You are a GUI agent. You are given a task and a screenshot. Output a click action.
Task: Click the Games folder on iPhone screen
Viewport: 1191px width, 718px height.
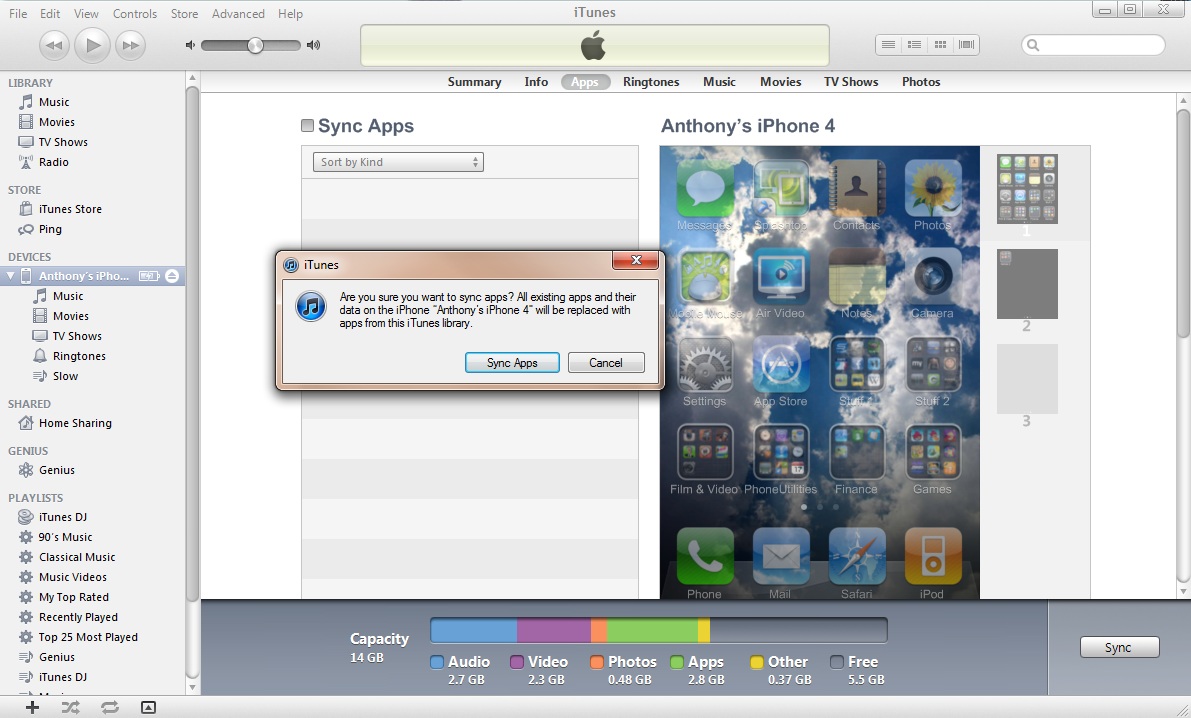coord(933,453)
